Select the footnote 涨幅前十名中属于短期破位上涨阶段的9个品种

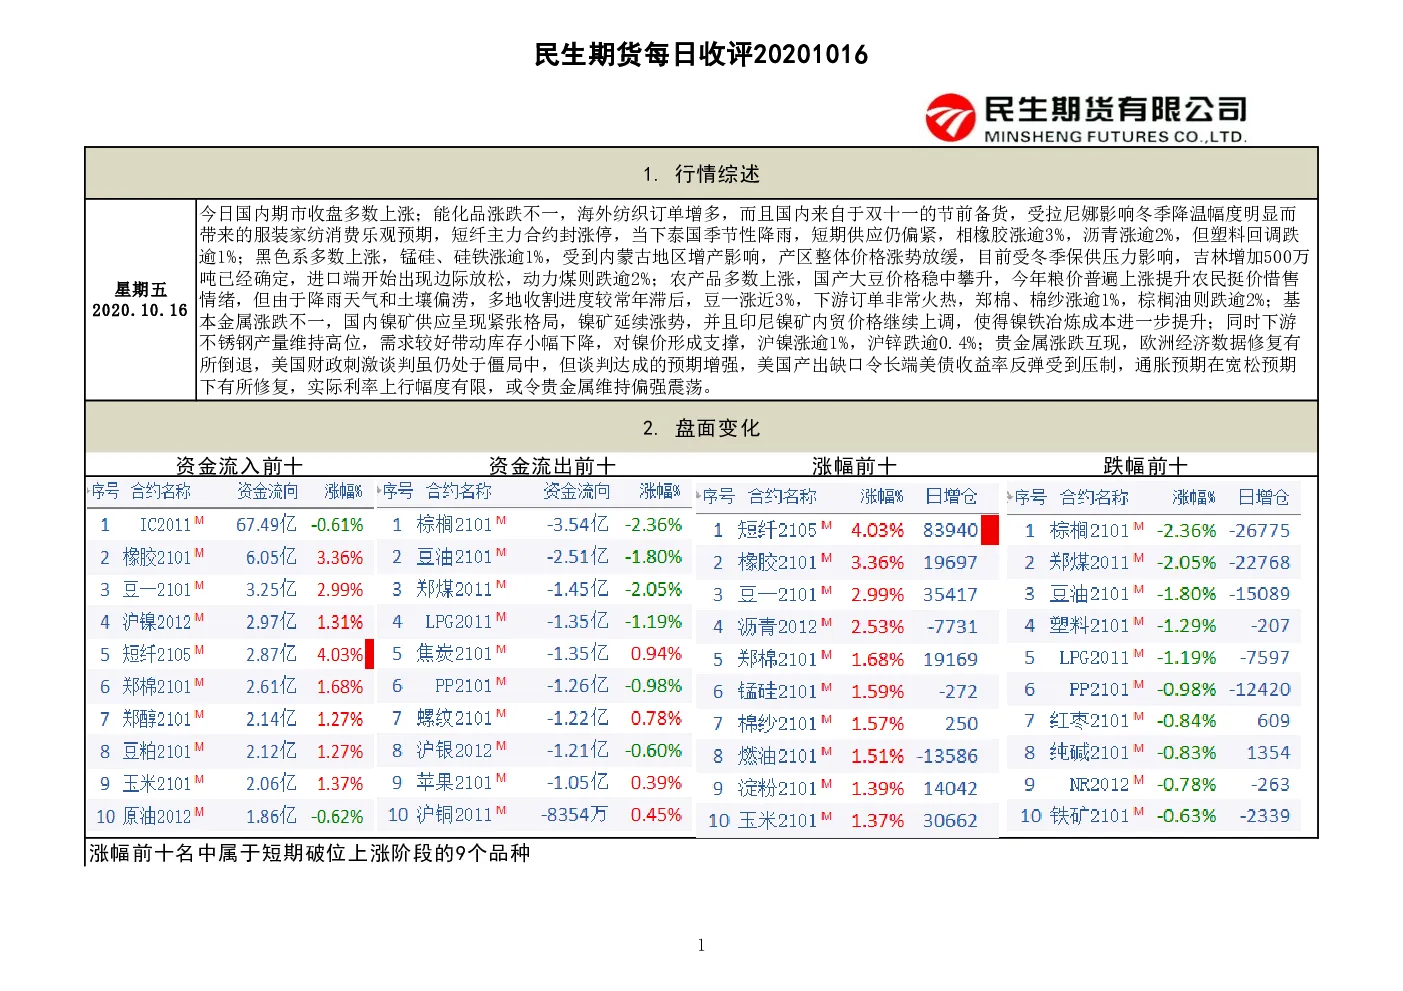310,853
